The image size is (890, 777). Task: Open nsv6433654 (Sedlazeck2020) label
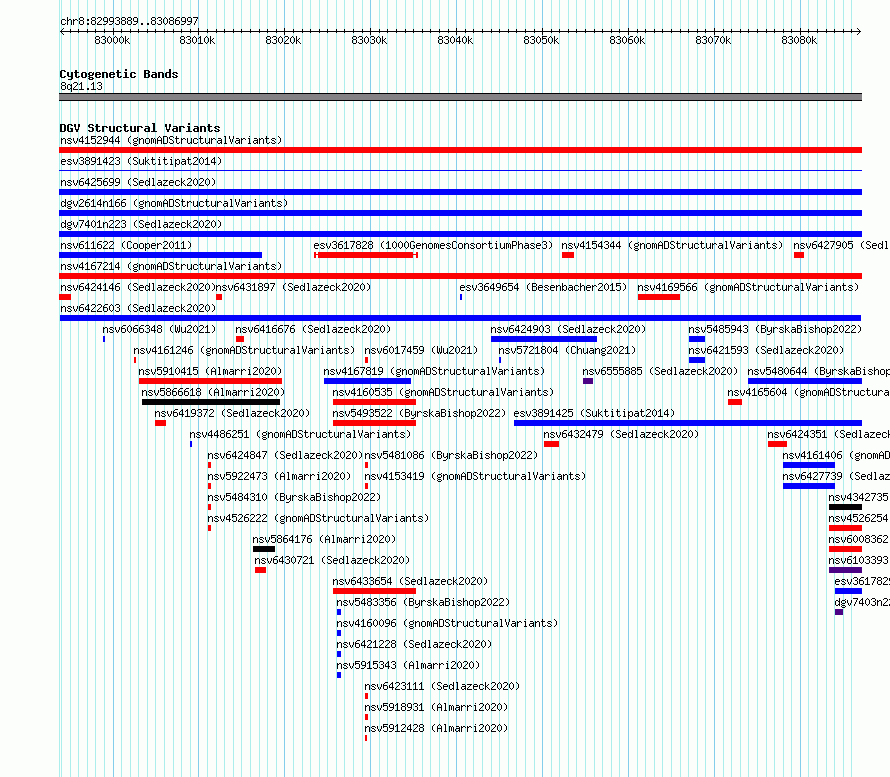click(x=410, y=581)
